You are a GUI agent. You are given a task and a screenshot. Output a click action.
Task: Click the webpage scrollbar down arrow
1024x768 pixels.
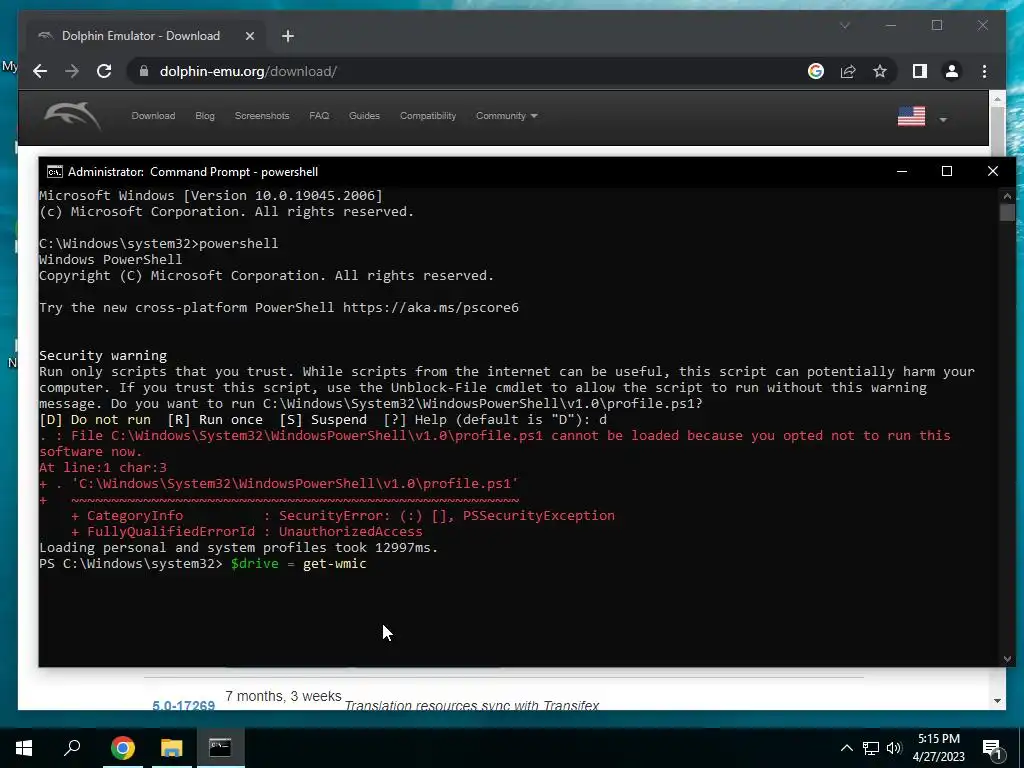tap(997, 701)
